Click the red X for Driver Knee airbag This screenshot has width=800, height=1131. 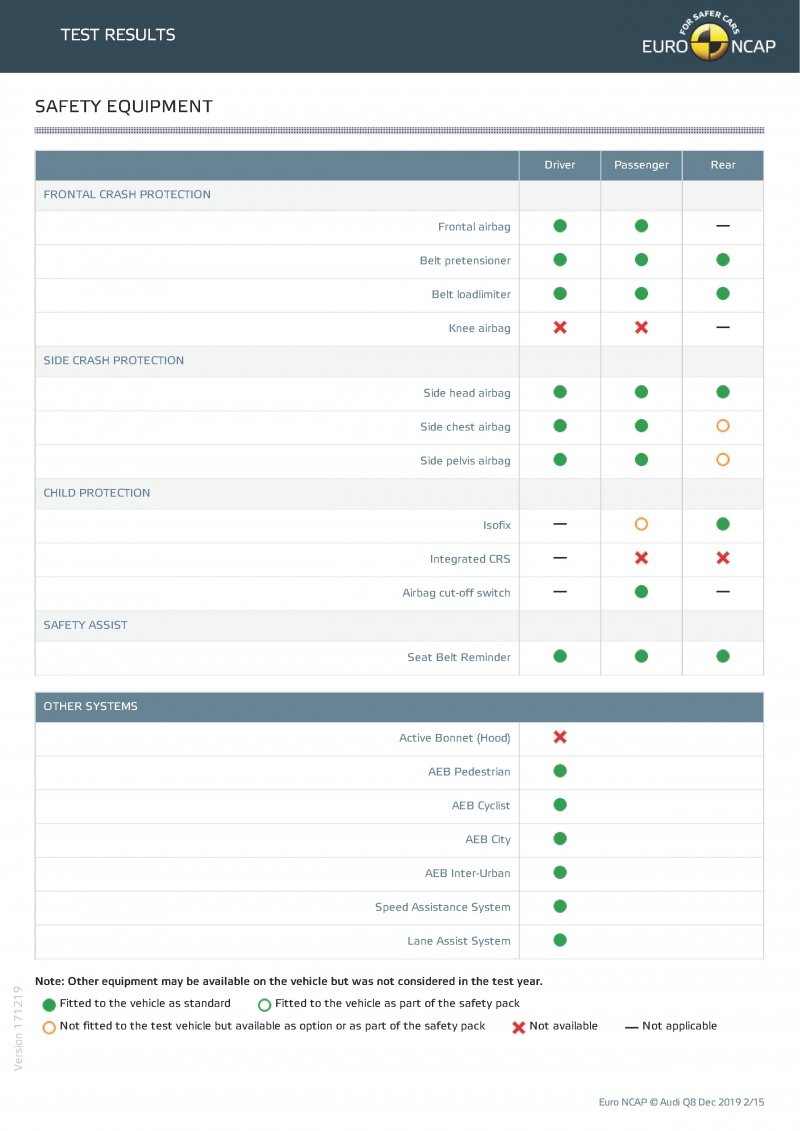(x=560, y=327)
